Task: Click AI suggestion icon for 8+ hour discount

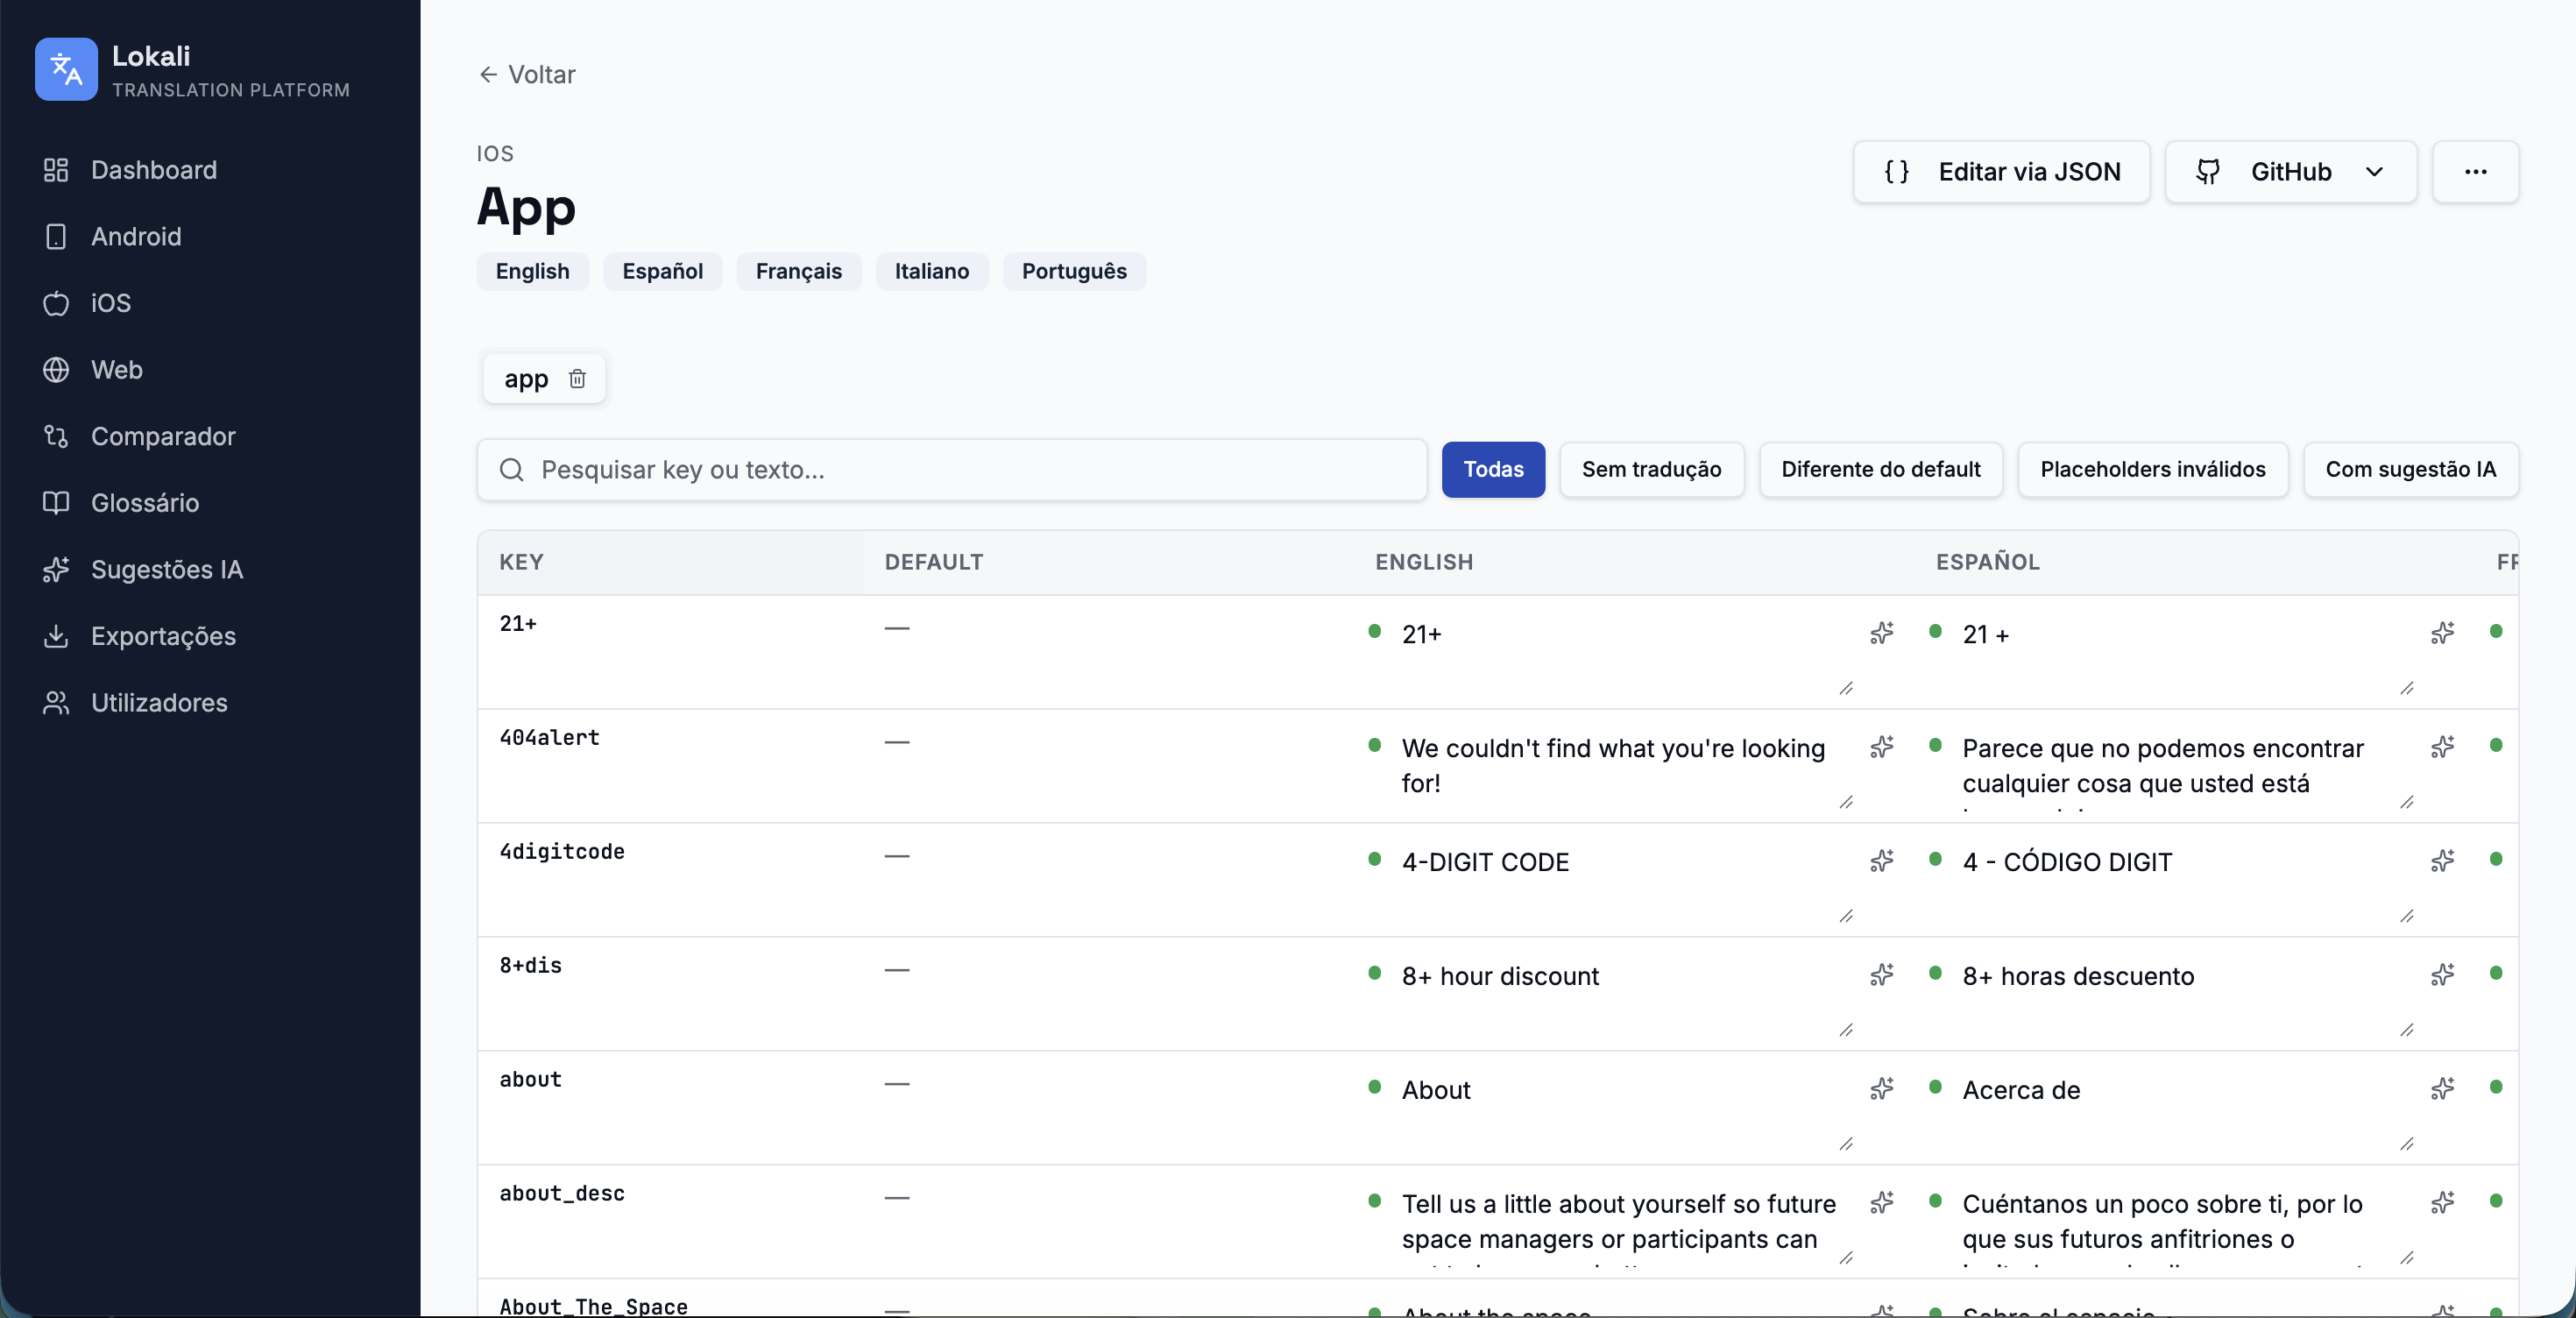Action: (x=1881, y=974)
